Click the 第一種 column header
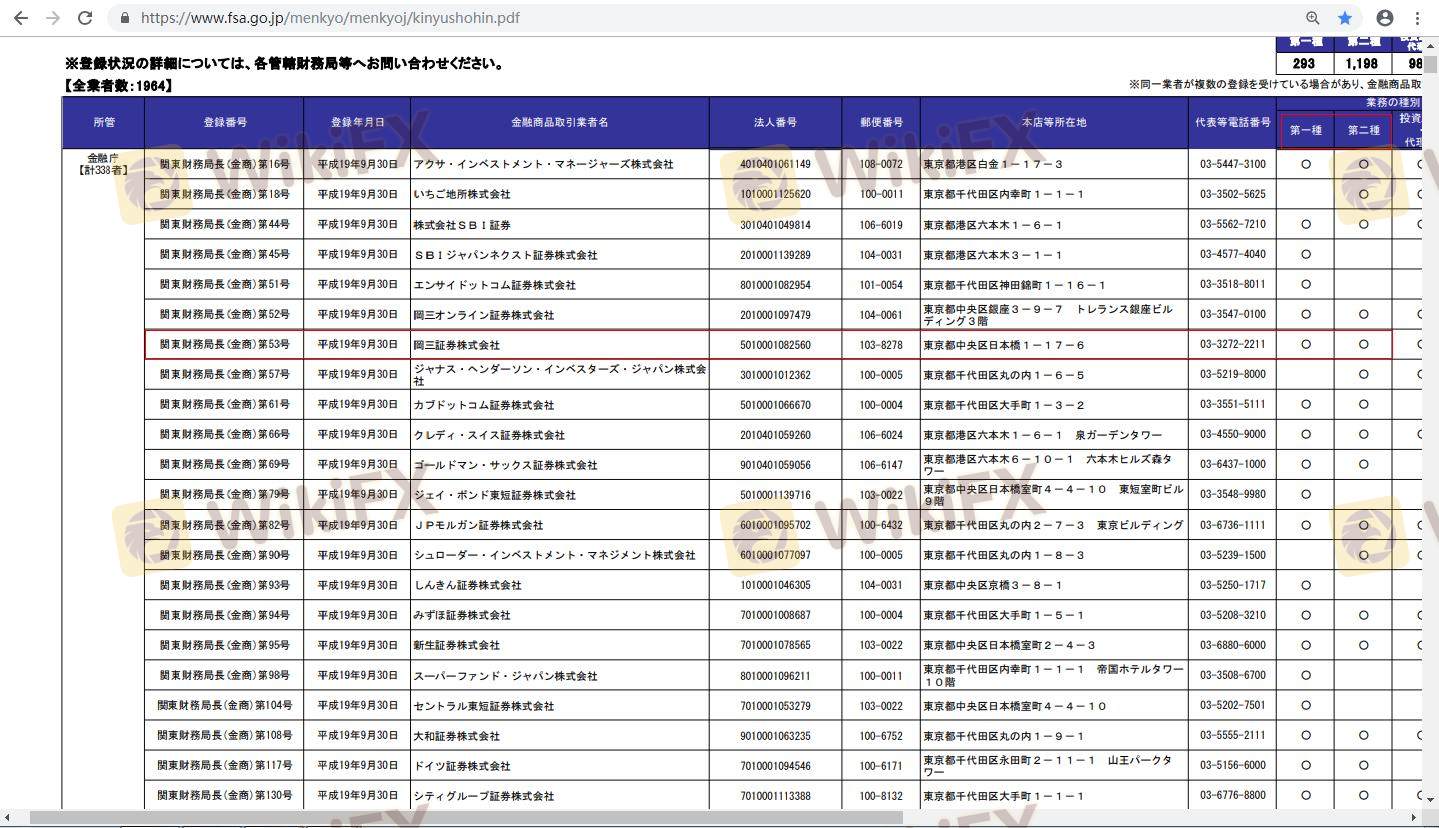Image resolution: width=1439 pixels, height=828 pixels. click(1305, 130)
